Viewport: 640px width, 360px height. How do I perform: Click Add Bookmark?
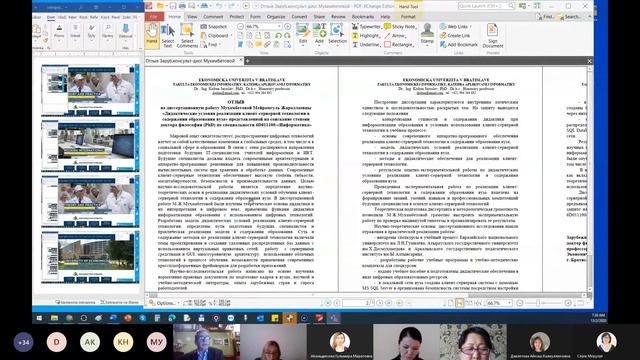tap(459, 44)
